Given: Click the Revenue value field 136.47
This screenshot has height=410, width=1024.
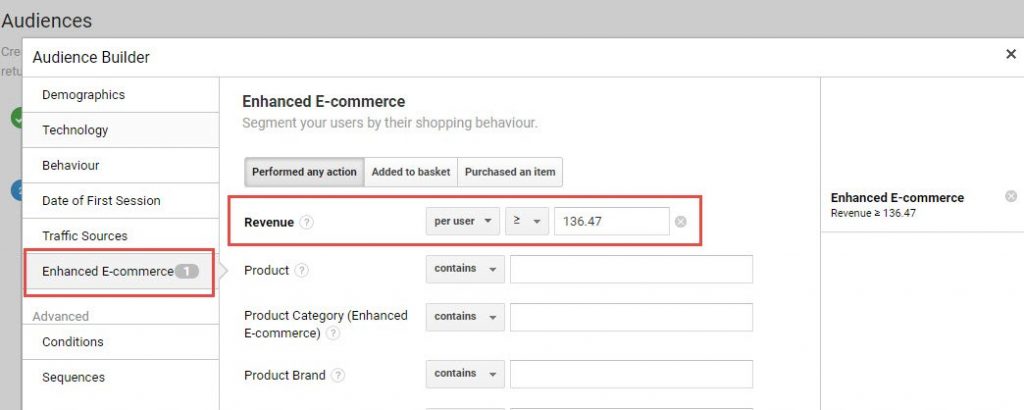Looking at the screenshot, I should 612,221.
